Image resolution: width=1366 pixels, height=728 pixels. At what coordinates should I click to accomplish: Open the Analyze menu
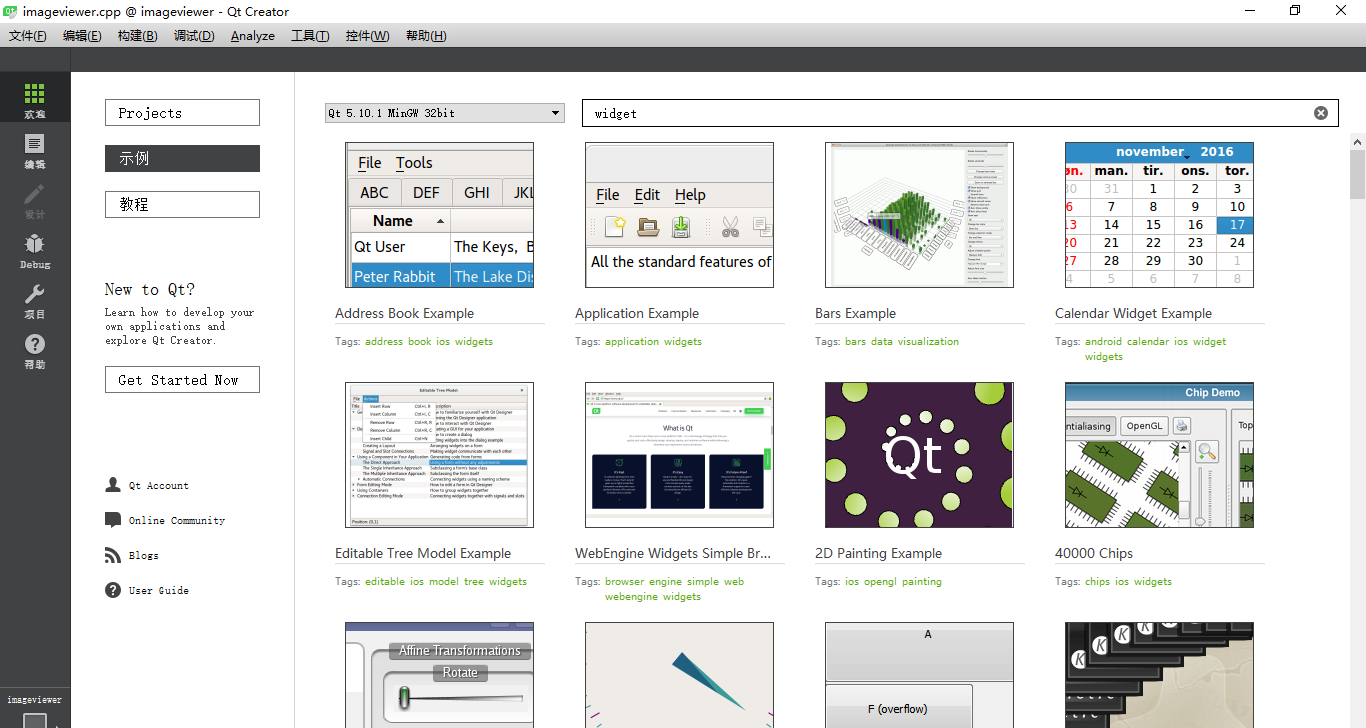pyautogui.click(x=252, y=36)
